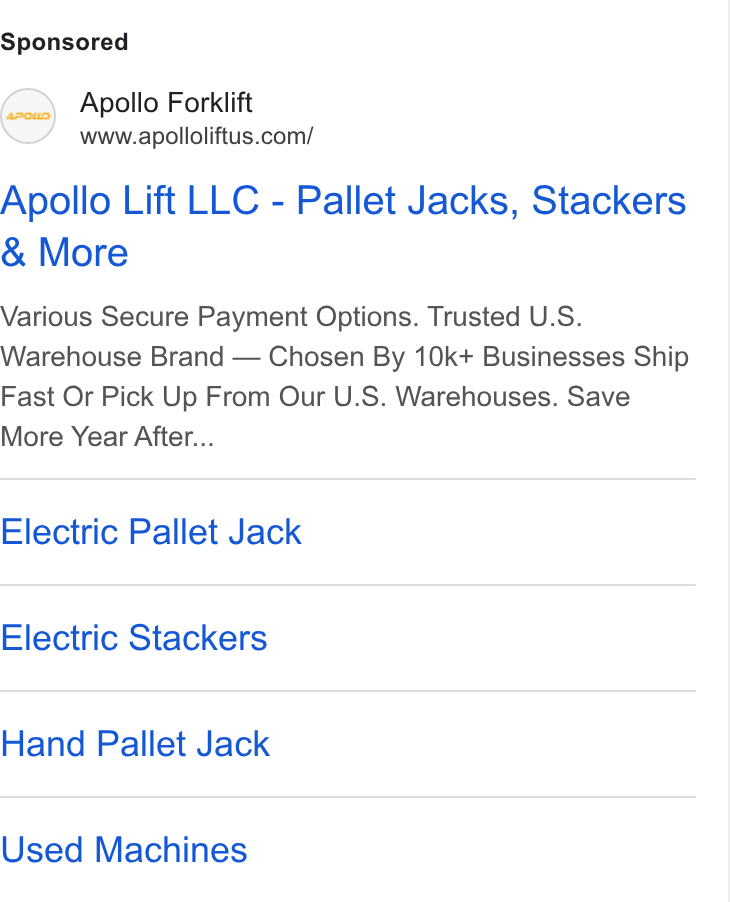Click the truncated "More Year After..." text
Viewport: 730px width, 902px height.
107,437
